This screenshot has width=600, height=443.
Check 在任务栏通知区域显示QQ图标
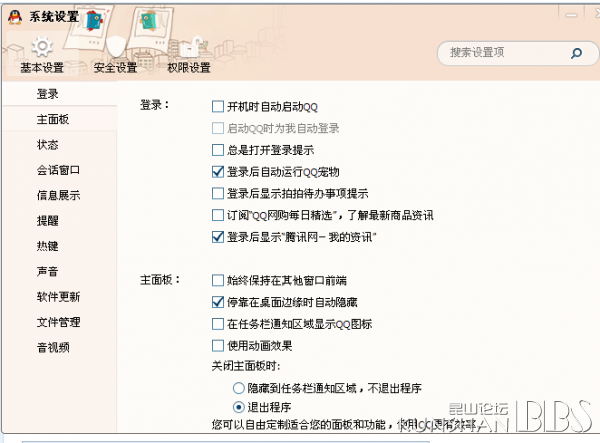(x=218, y=324)
